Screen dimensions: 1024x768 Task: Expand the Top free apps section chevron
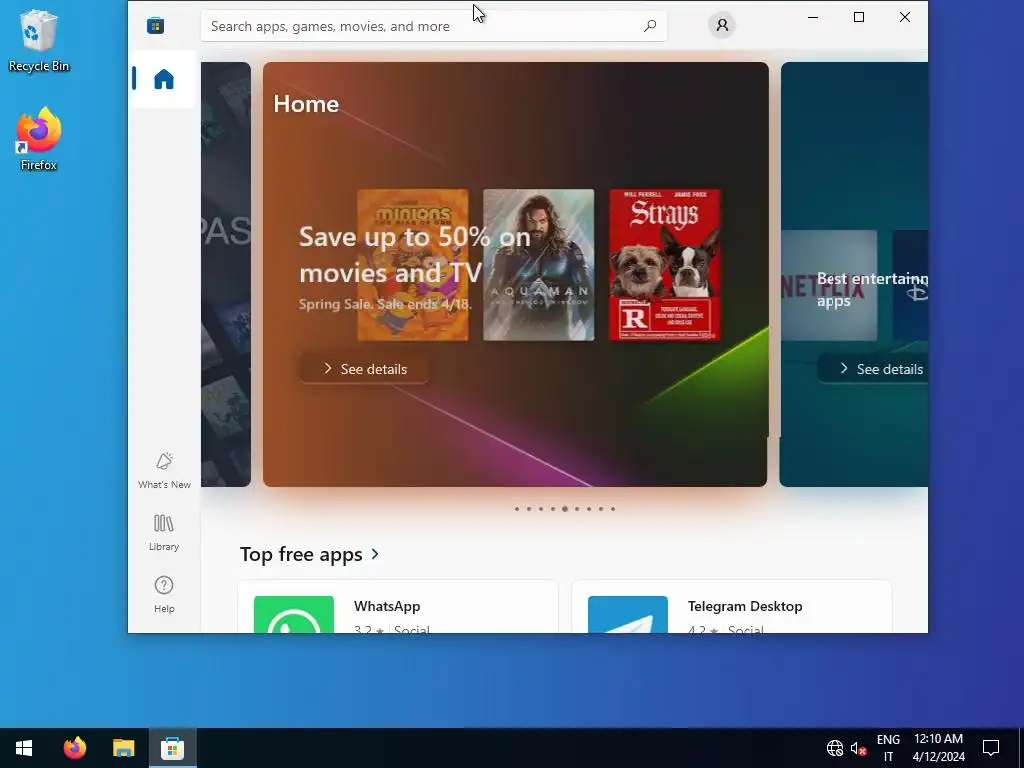375,554
